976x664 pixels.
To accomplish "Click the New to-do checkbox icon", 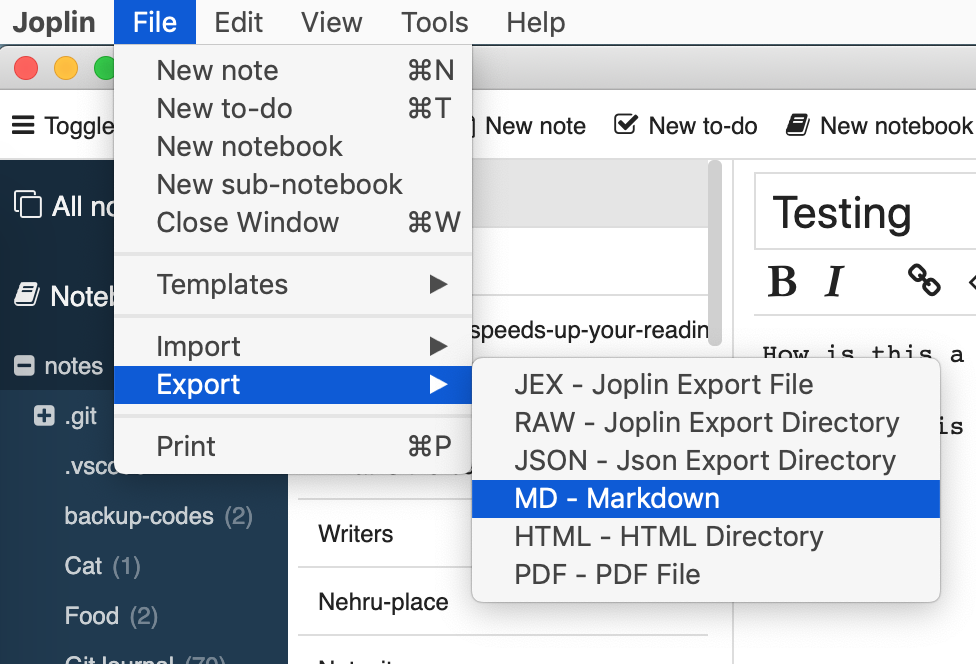I will pos(626,125).
